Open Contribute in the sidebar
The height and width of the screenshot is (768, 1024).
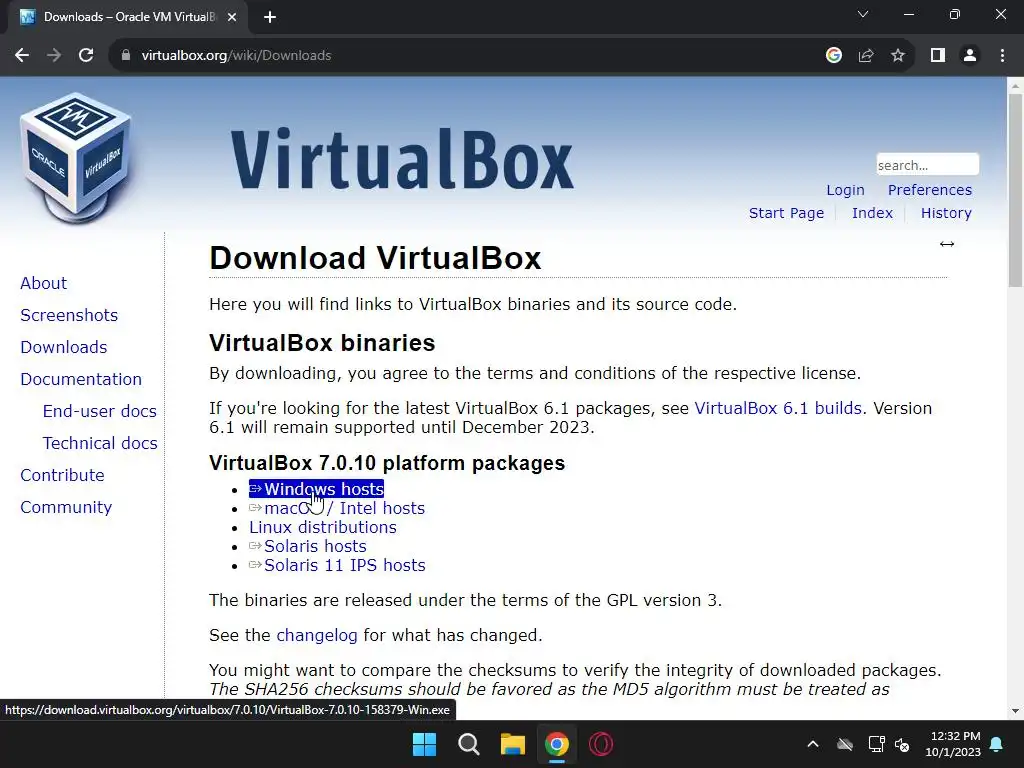click(63, 475)
